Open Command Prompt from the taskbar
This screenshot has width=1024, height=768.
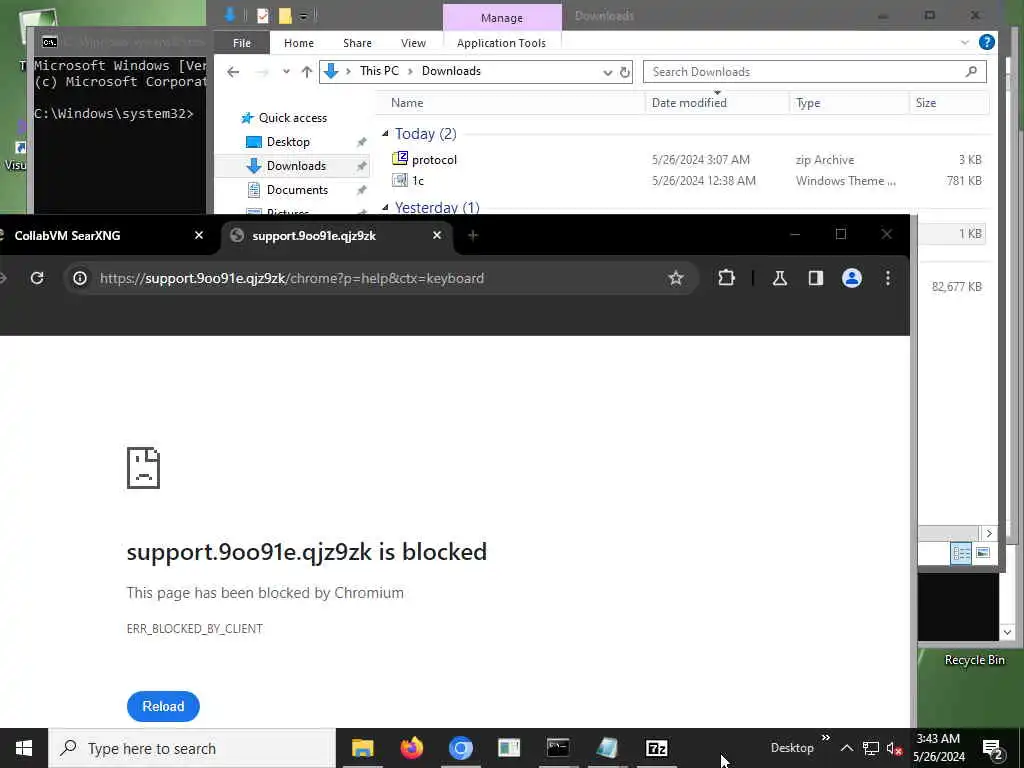coord(558,748)
